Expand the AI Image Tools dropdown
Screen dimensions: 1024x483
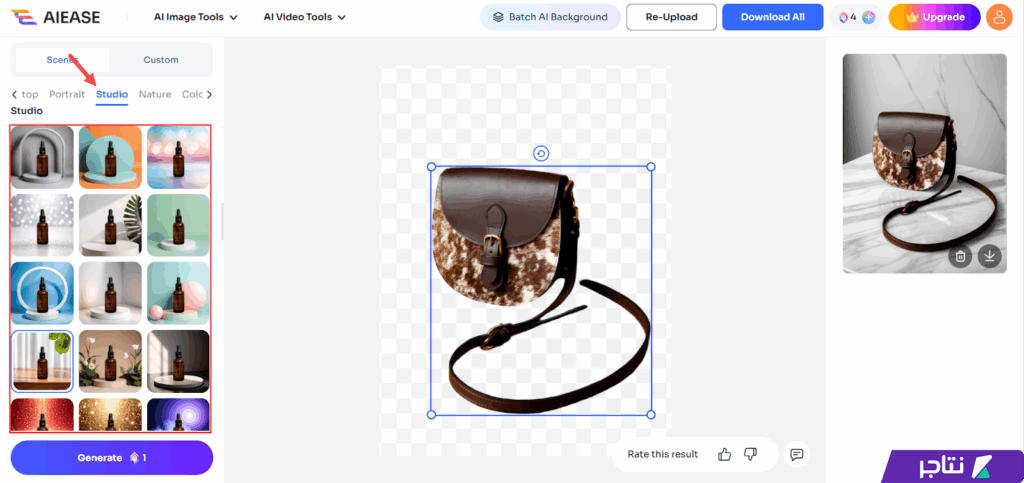[196, 17]
